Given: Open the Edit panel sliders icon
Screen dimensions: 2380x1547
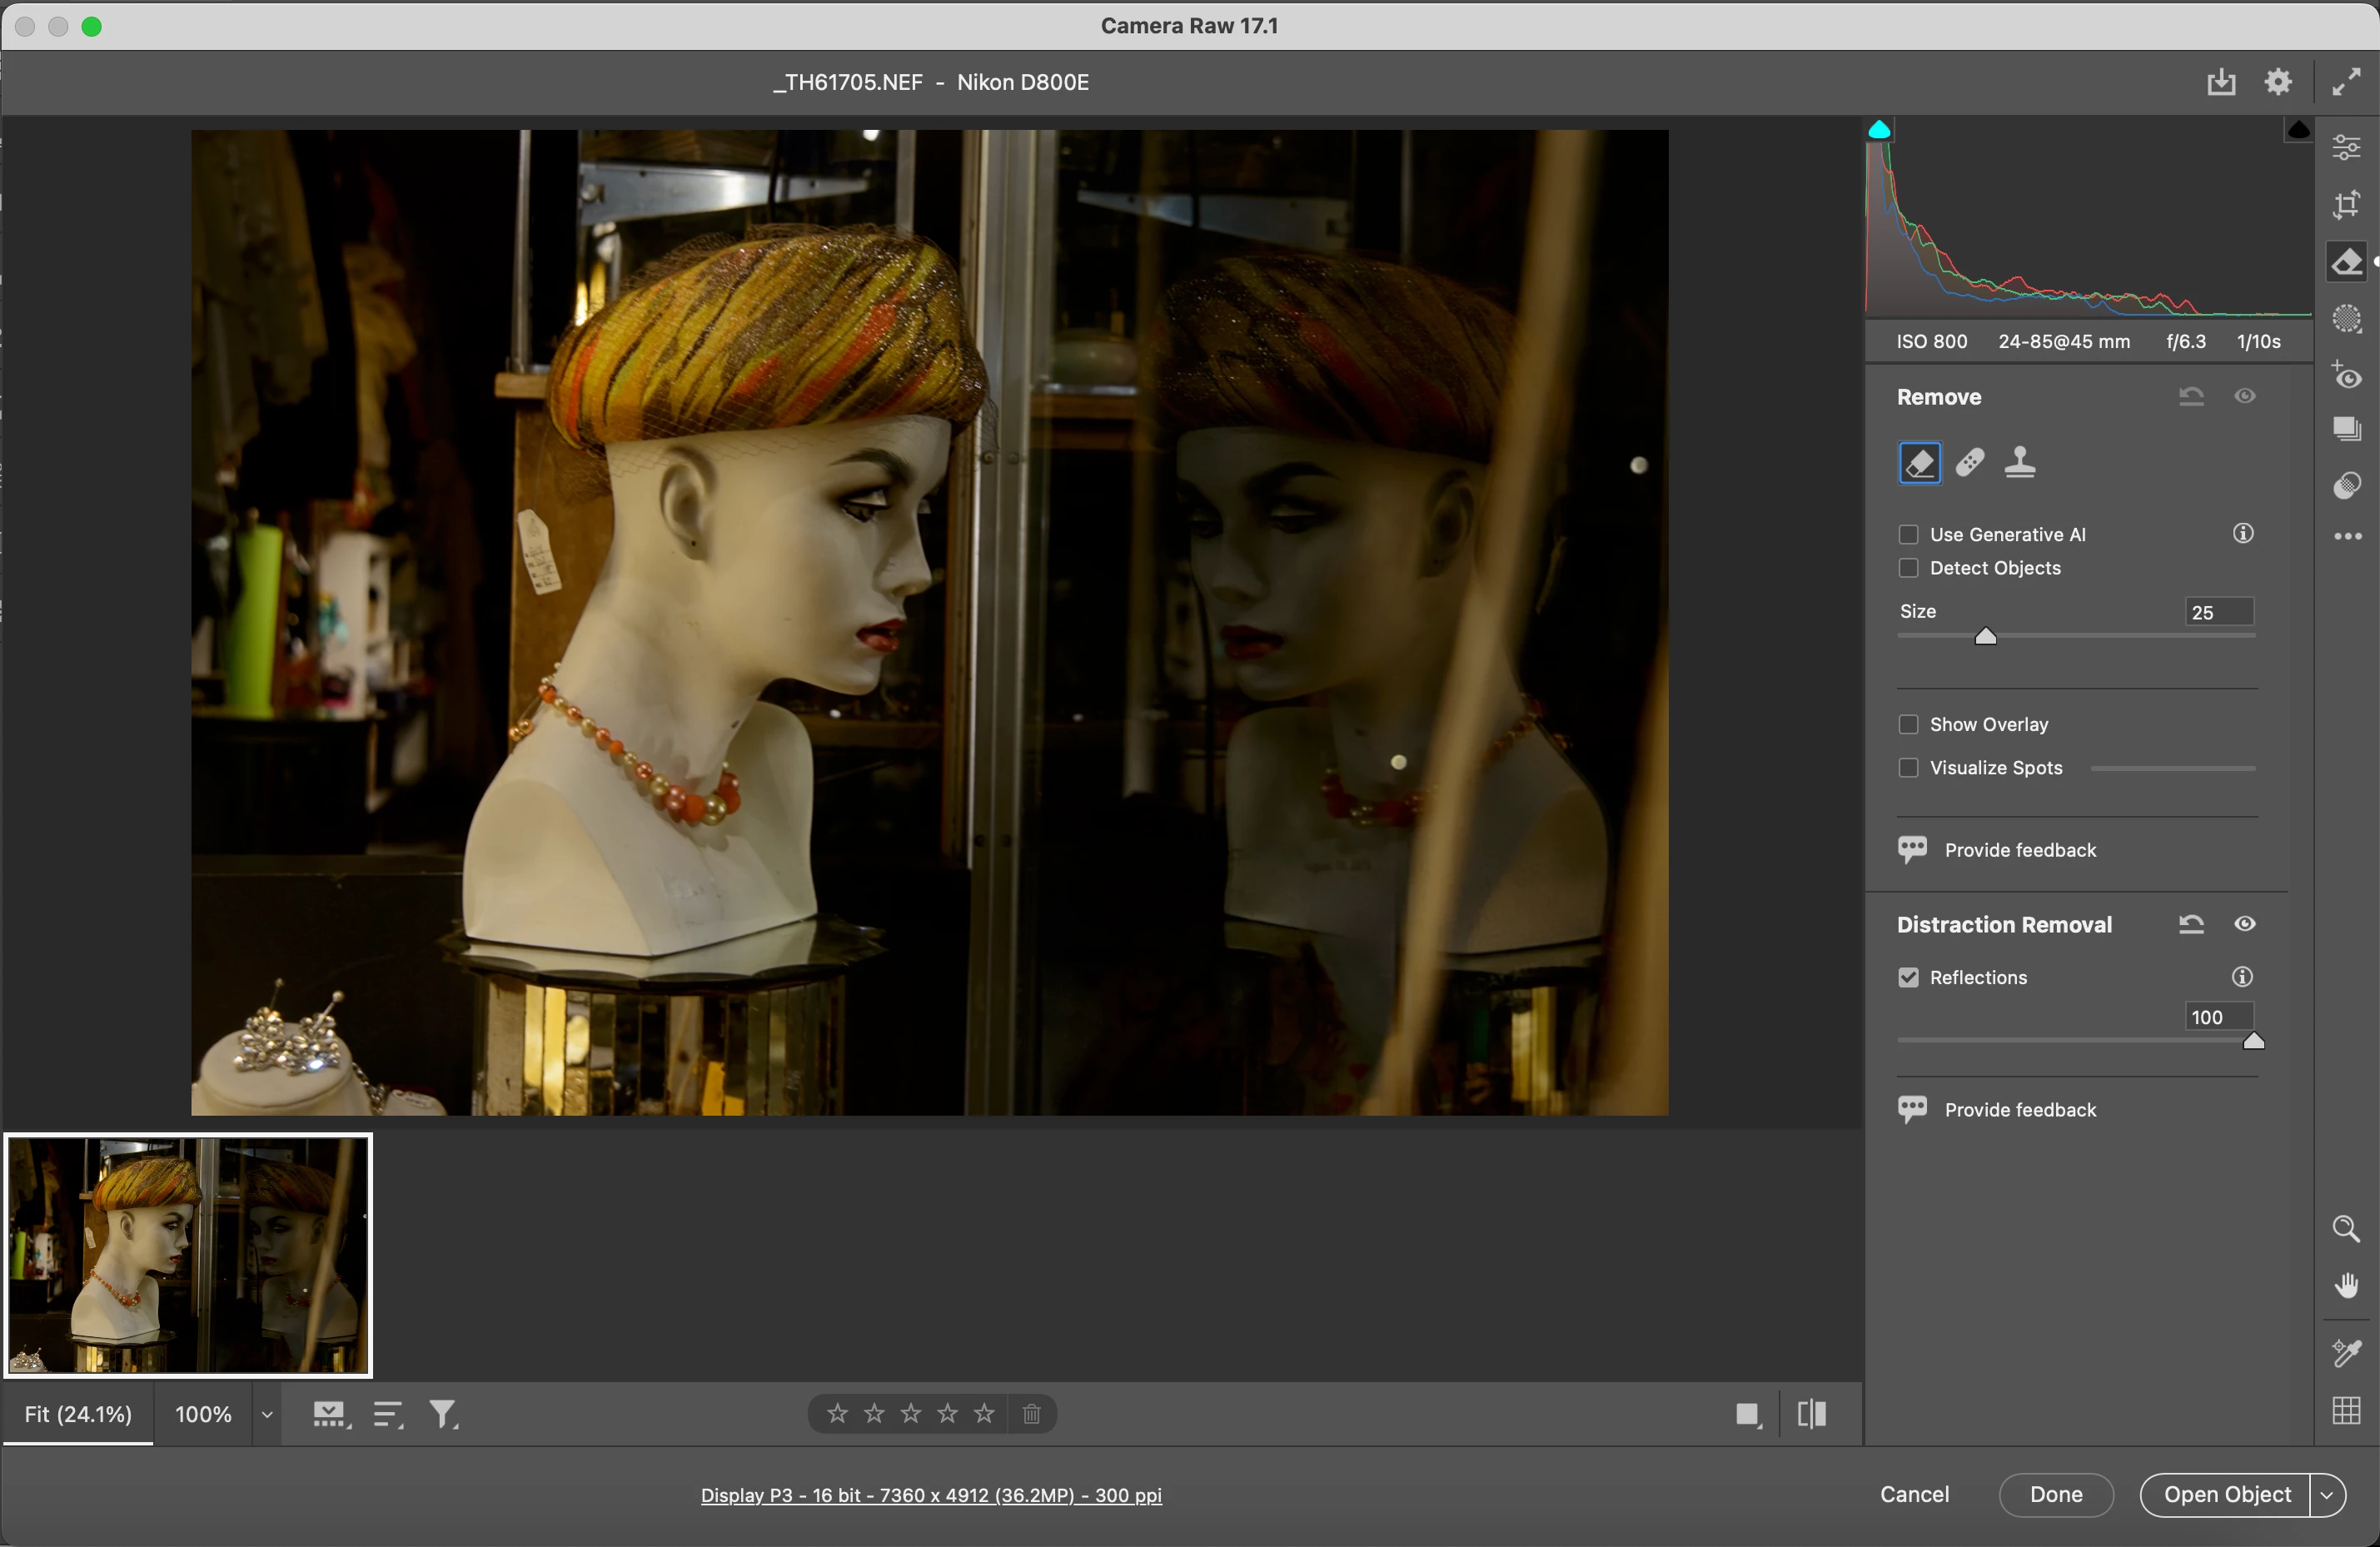Looking at the screenshot, I should [x=2346, y=148].
